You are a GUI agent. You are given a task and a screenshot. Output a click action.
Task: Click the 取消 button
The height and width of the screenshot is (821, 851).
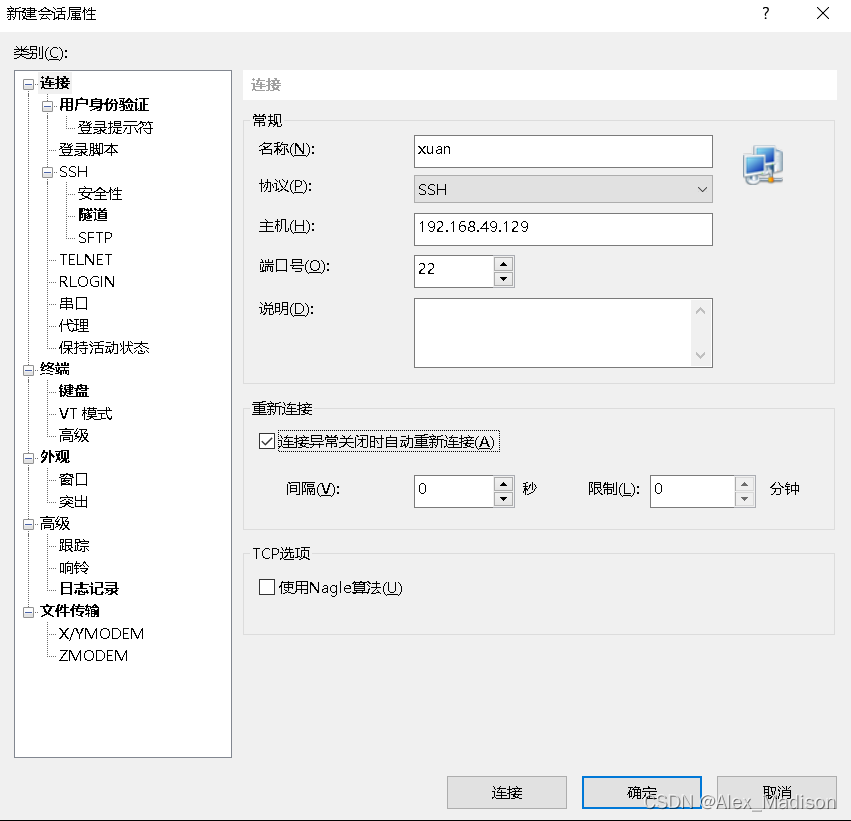[x=776, y=792]
